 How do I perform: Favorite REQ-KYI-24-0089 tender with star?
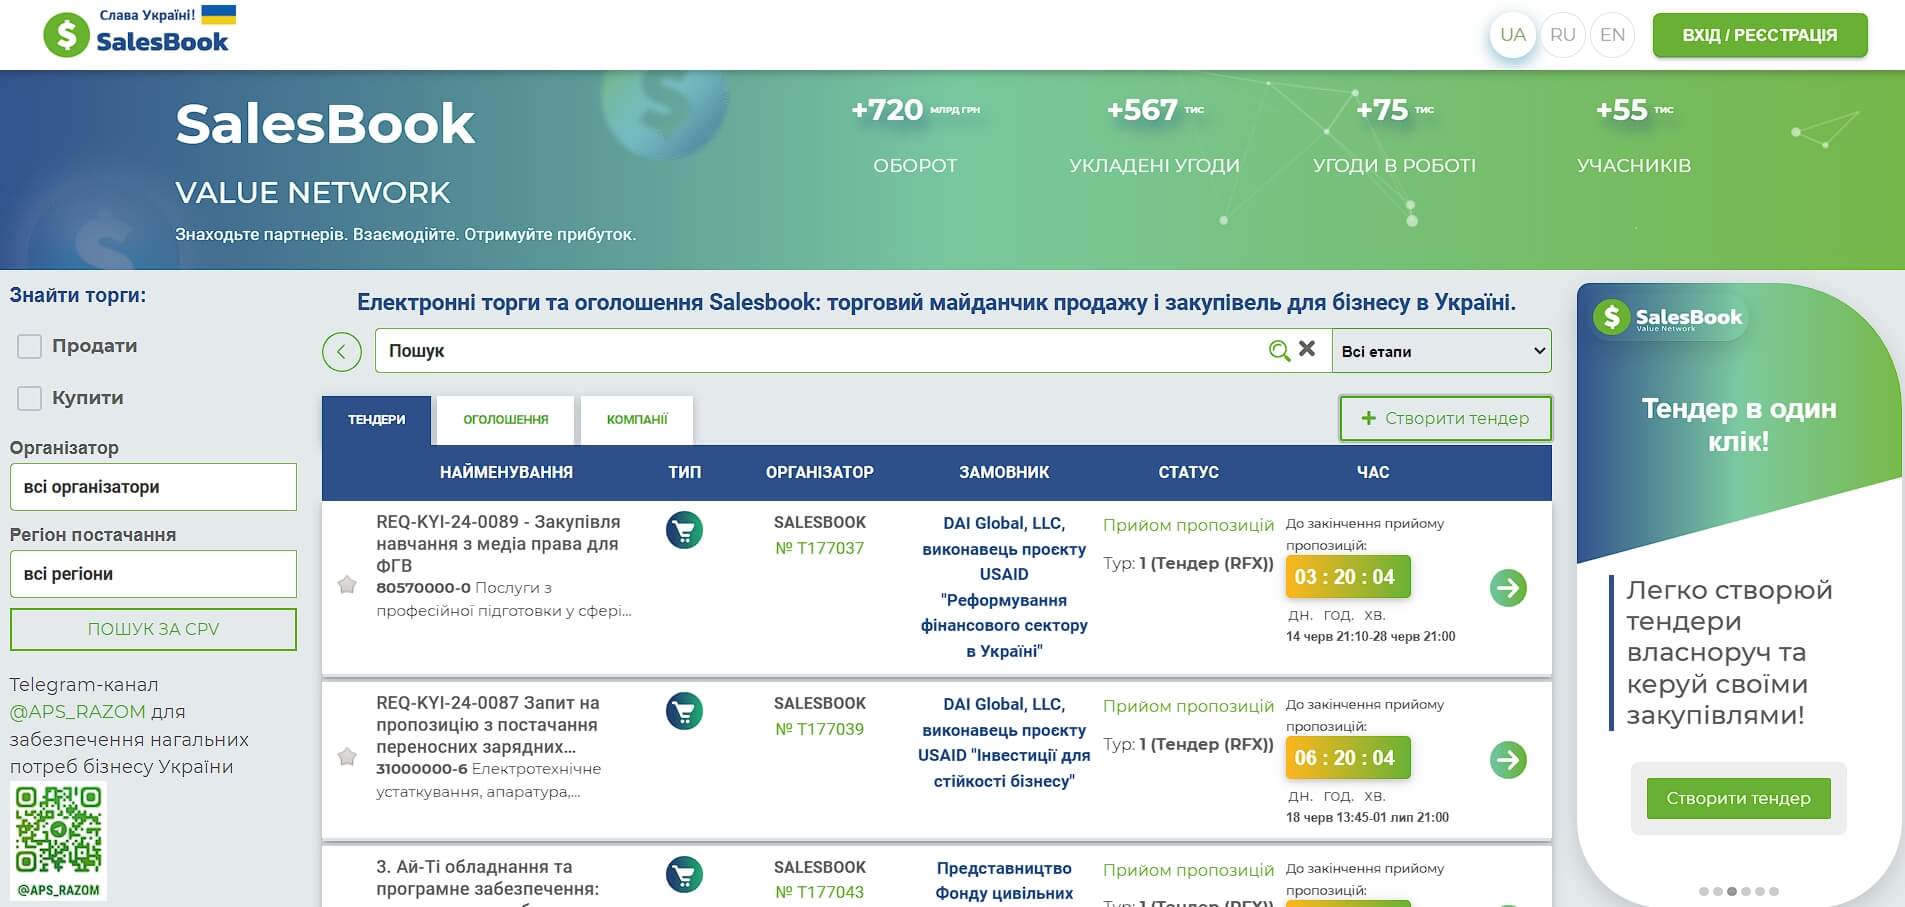347,585
